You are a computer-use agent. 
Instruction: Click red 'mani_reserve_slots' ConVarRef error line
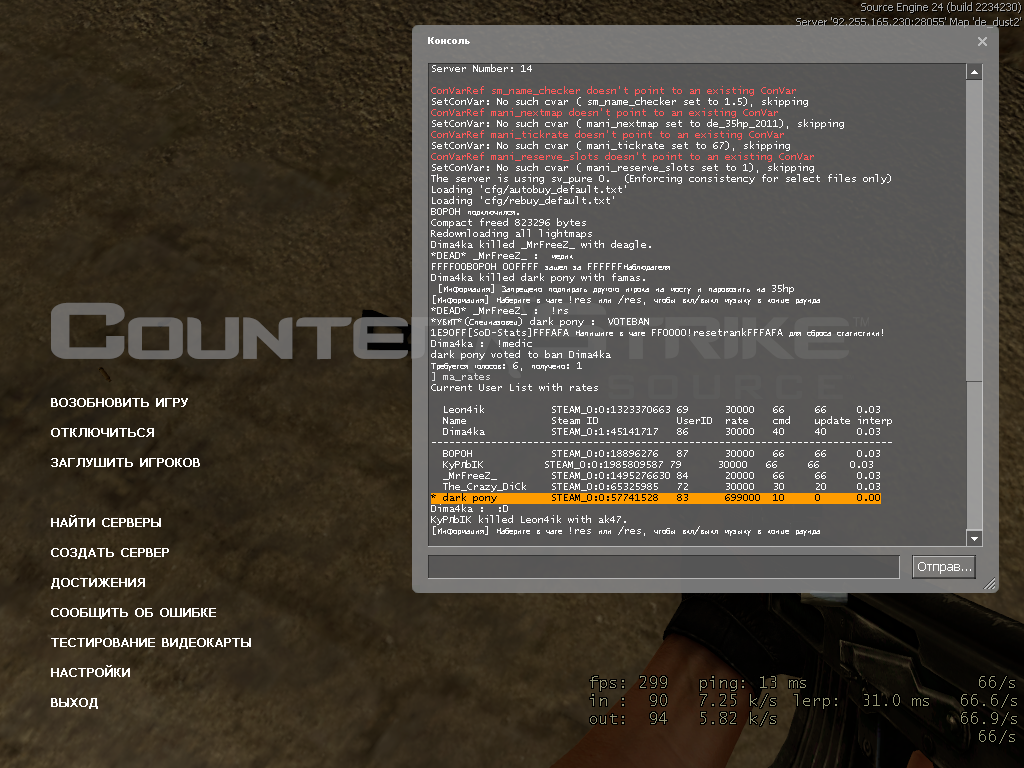click(x=622, y=157)
